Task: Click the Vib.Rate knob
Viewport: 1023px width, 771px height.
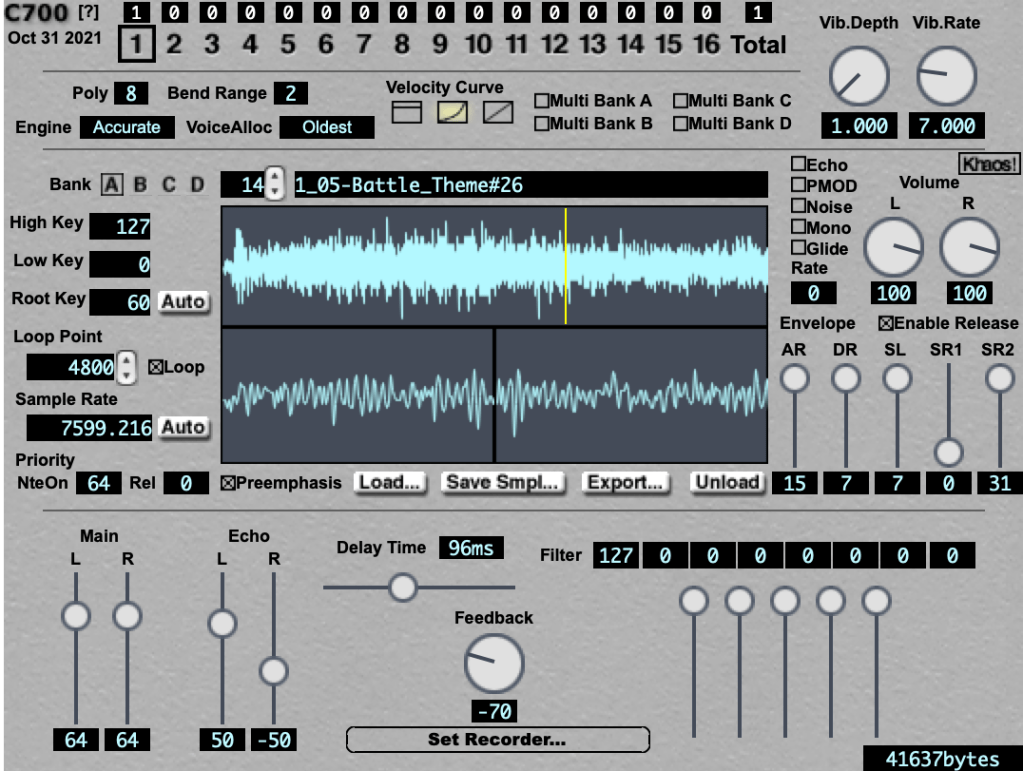Action: pos(946,78)
